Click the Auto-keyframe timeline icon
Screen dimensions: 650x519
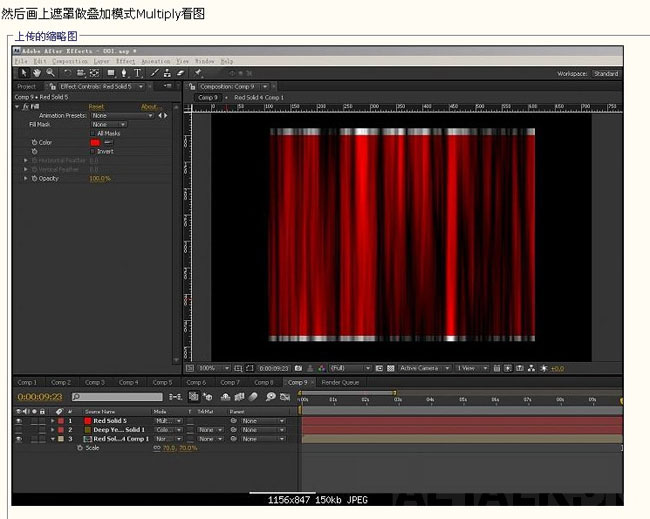click(285, 397)
